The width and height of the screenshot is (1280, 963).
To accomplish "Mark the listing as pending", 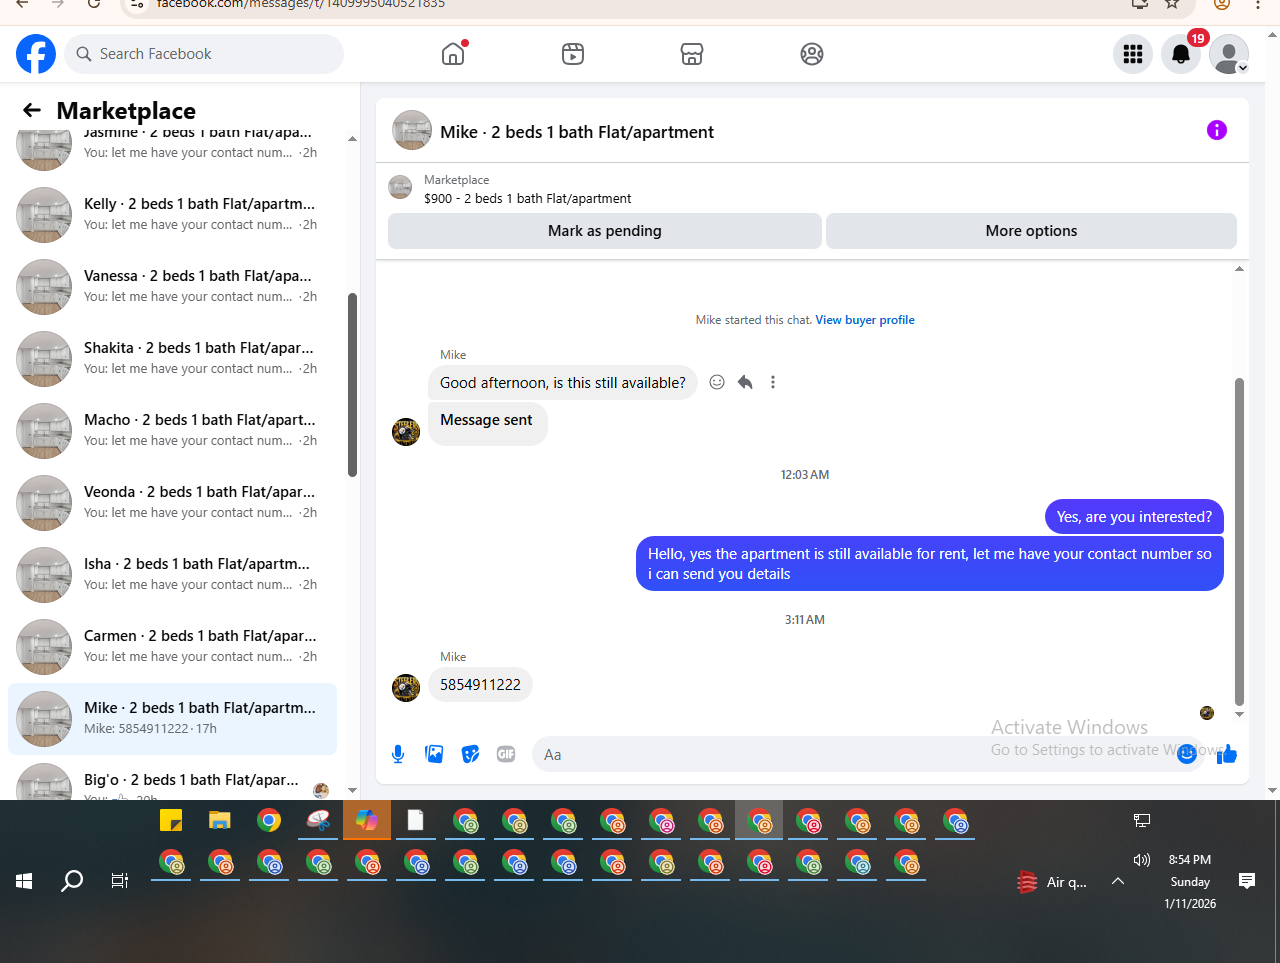I will [x=605, y=231].
